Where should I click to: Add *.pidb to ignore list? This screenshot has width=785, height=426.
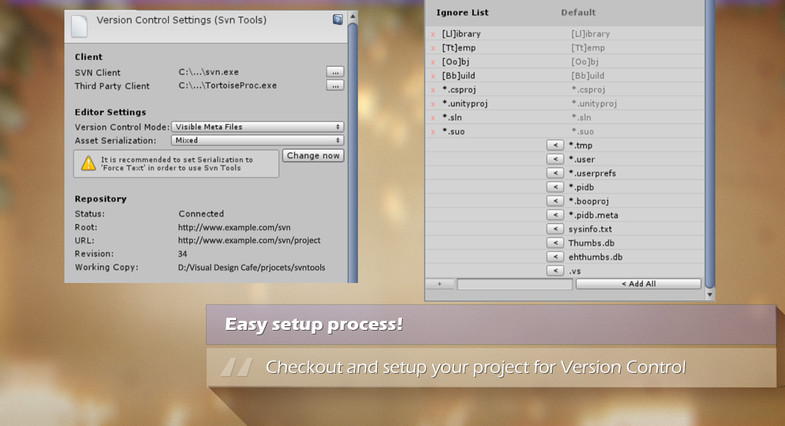[x=555, y=187]
